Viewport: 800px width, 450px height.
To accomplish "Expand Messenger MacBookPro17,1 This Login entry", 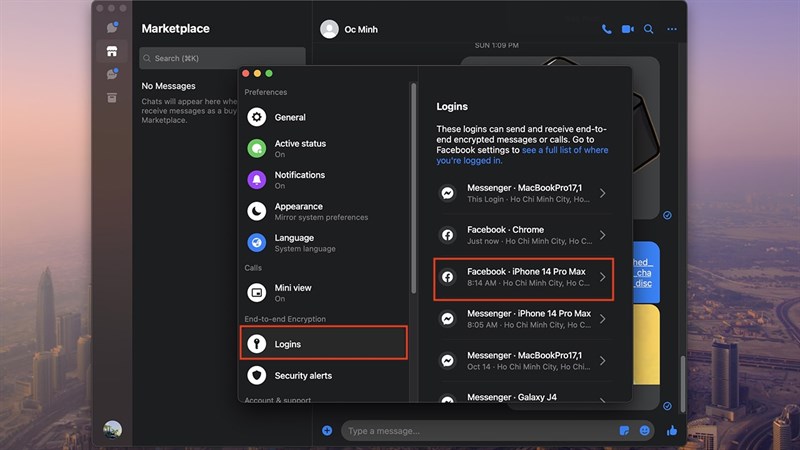I will pyautogui.click(x=523, y=193).
